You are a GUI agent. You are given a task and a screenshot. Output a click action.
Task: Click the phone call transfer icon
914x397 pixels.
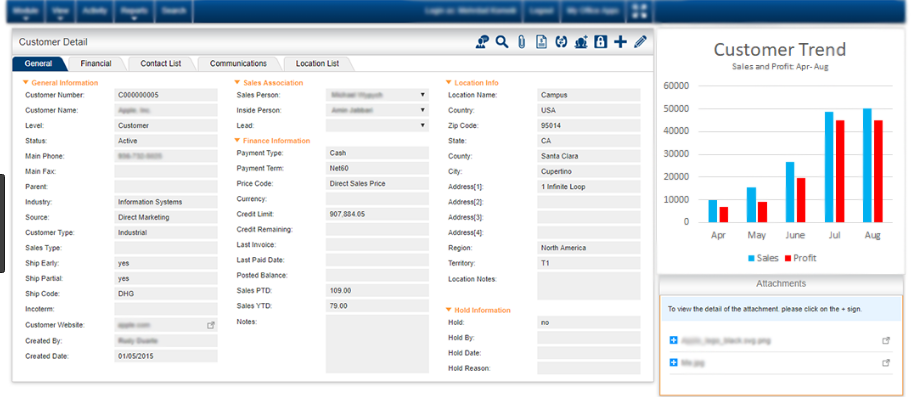[561, 42]
